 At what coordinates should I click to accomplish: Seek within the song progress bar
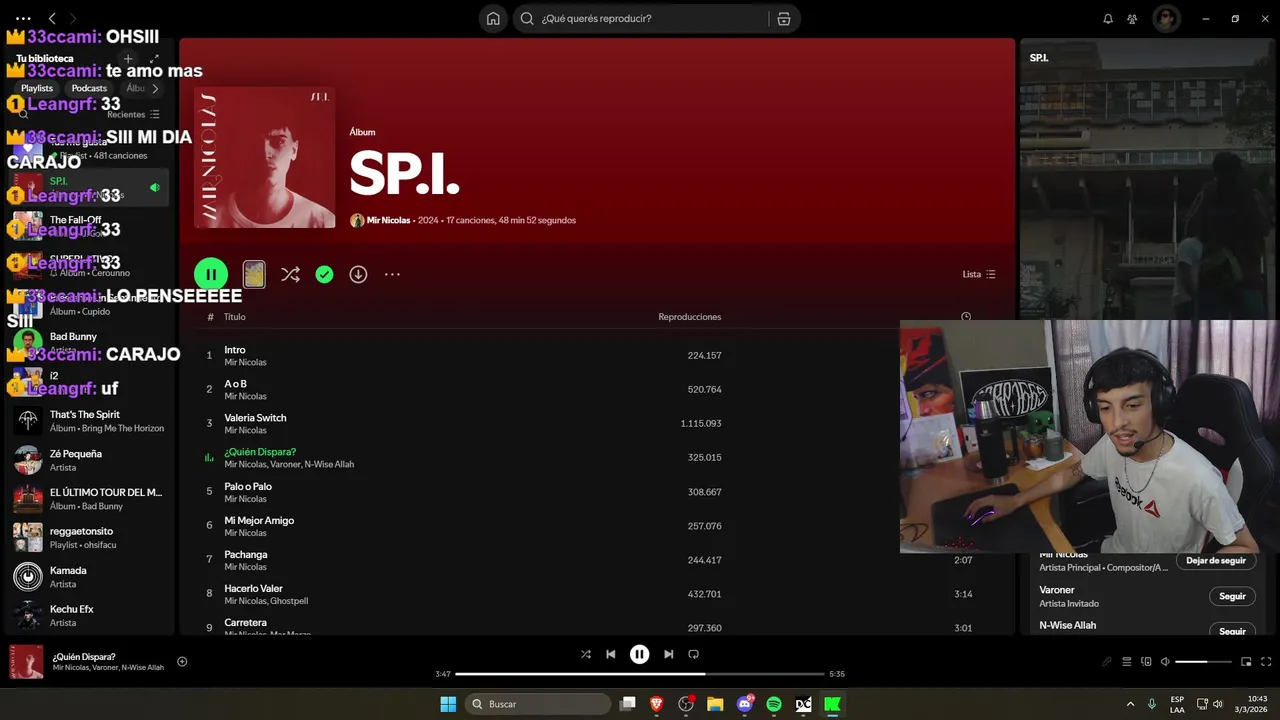[640, 674]
